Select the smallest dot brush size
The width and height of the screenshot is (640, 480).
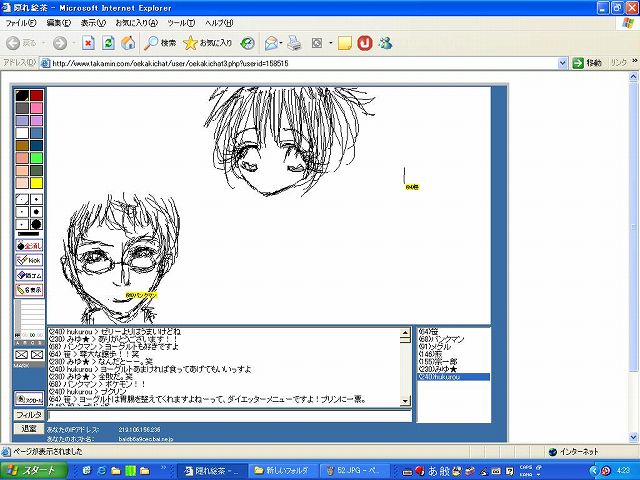pyautogui.click(x=22, y=212)
